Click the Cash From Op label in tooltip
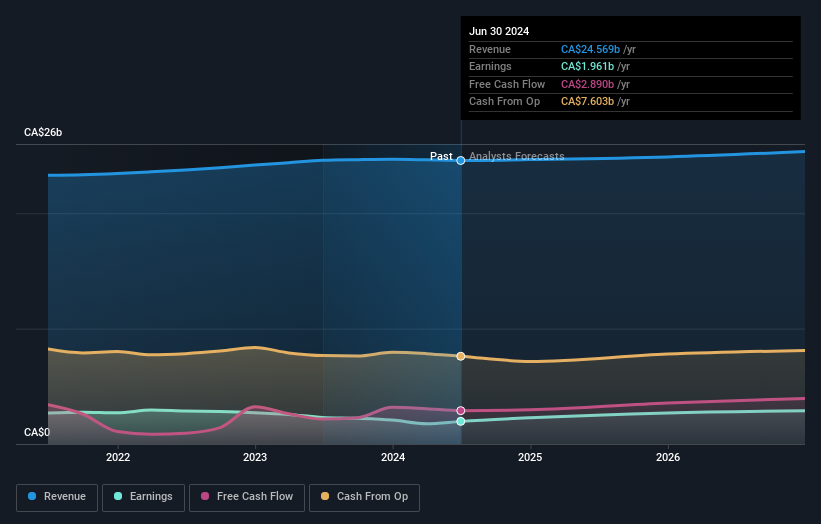This screenshot has height=524, width=821. [504, 102]
